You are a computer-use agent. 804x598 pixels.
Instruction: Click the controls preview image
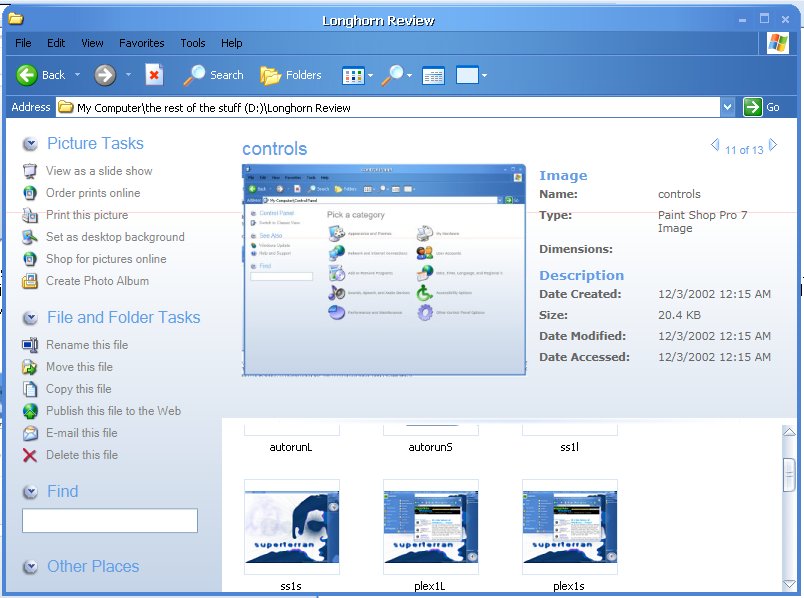coord(384,270)
